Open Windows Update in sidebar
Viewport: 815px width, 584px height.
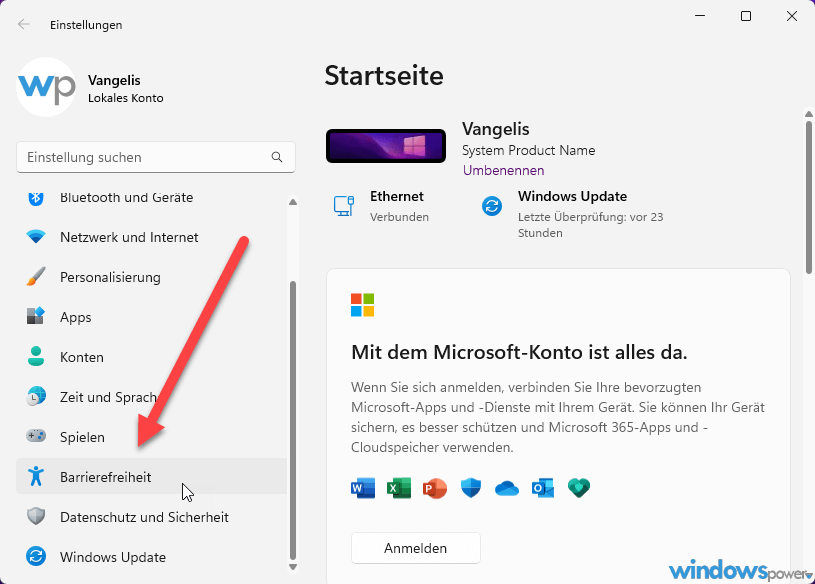(151, 557)
